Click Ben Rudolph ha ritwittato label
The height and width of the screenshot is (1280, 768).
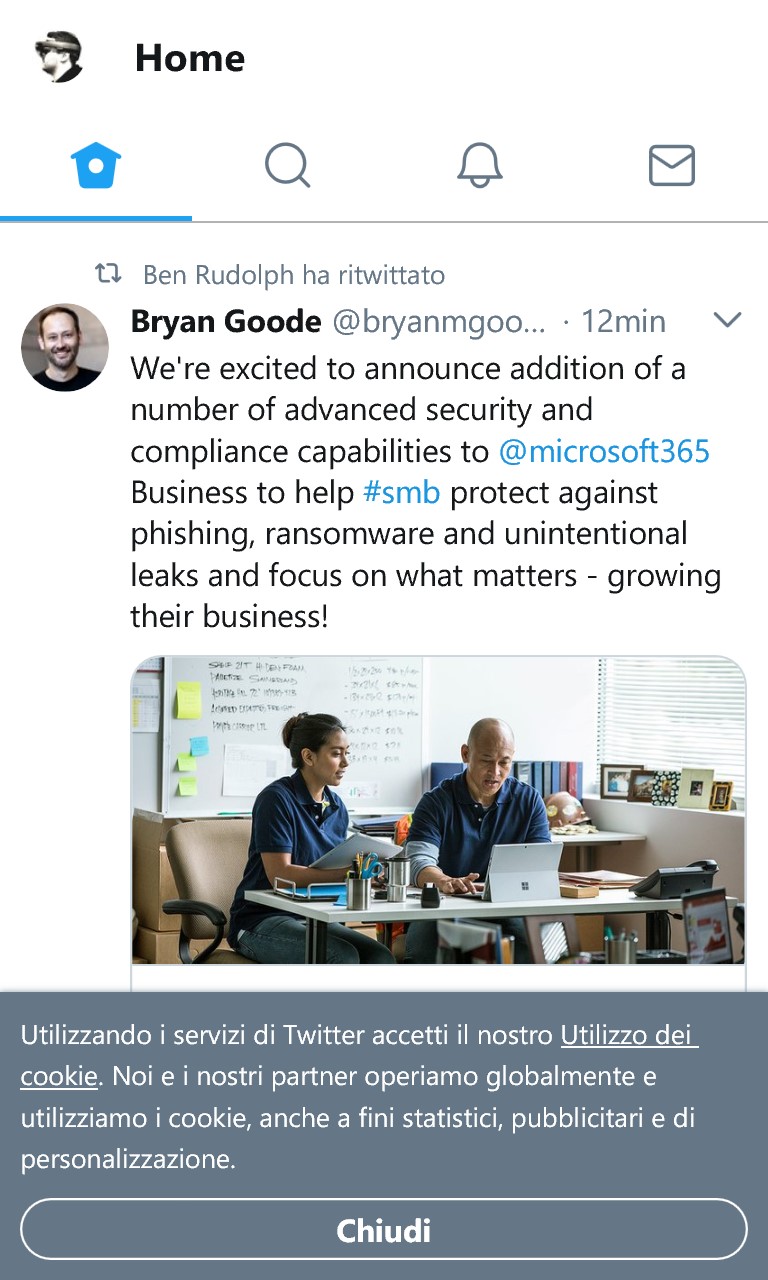click(294, 274)
